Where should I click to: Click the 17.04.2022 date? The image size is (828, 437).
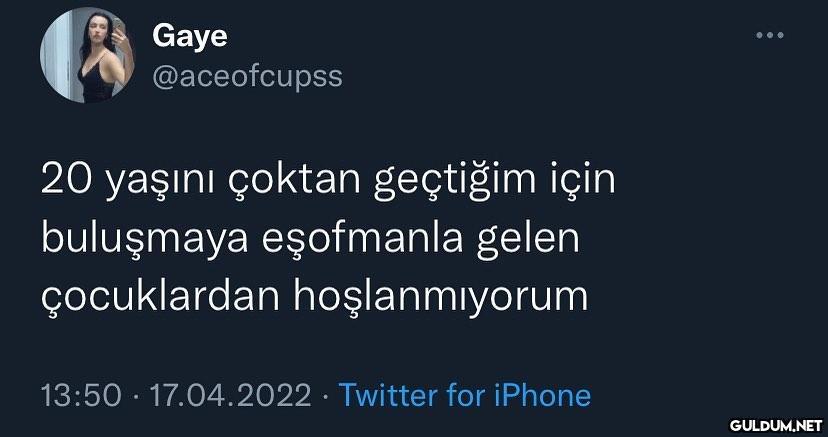coord(231,395)
